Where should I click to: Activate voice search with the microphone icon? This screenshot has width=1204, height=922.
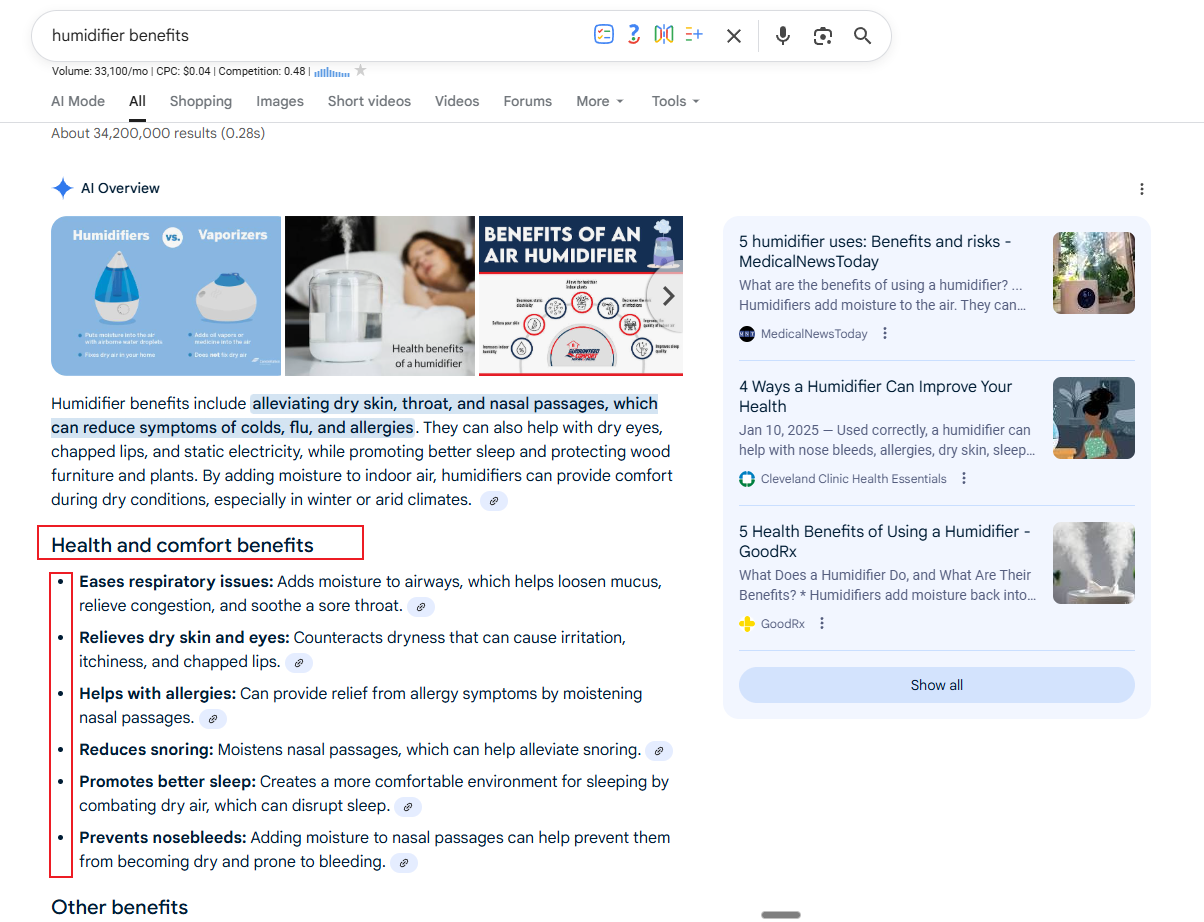783,34
